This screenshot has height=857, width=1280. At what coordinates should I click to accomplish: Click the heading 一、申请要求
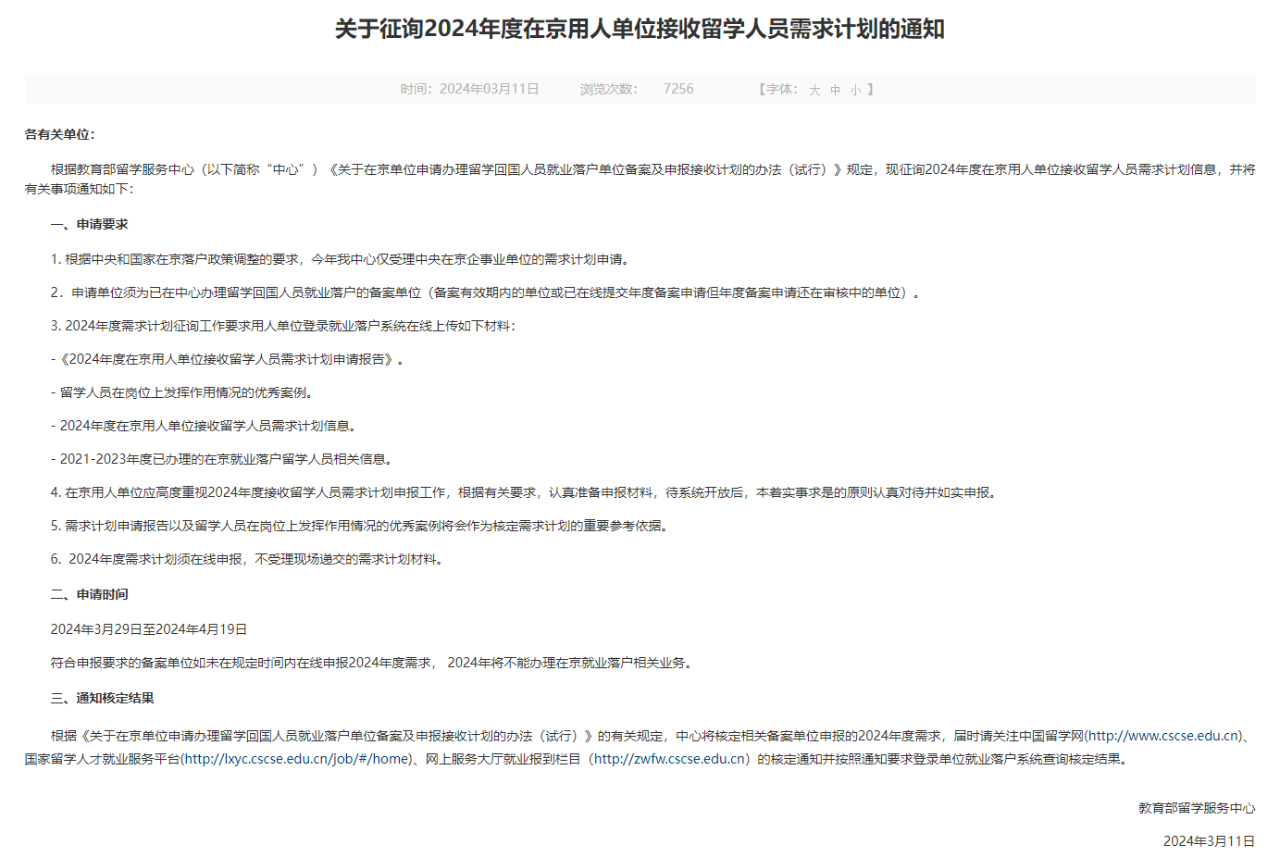coord(90,225)
